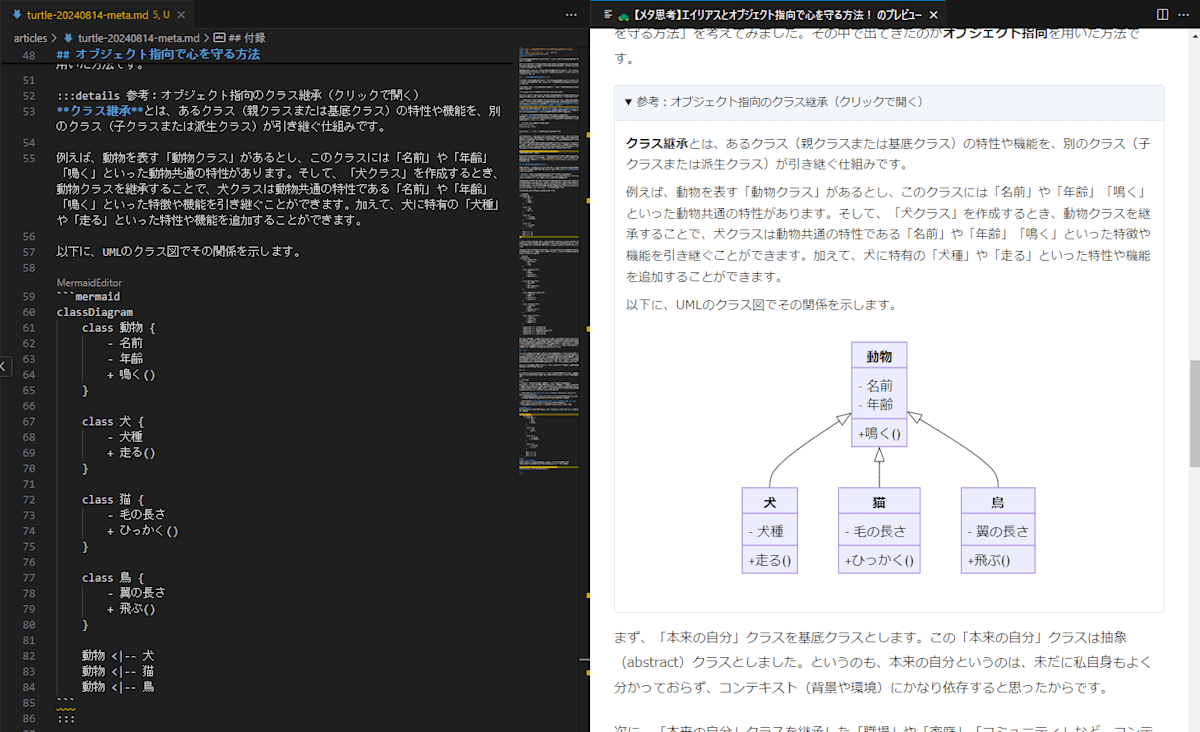
Task: Close the preview tab with its X
Action: [933, 15]
